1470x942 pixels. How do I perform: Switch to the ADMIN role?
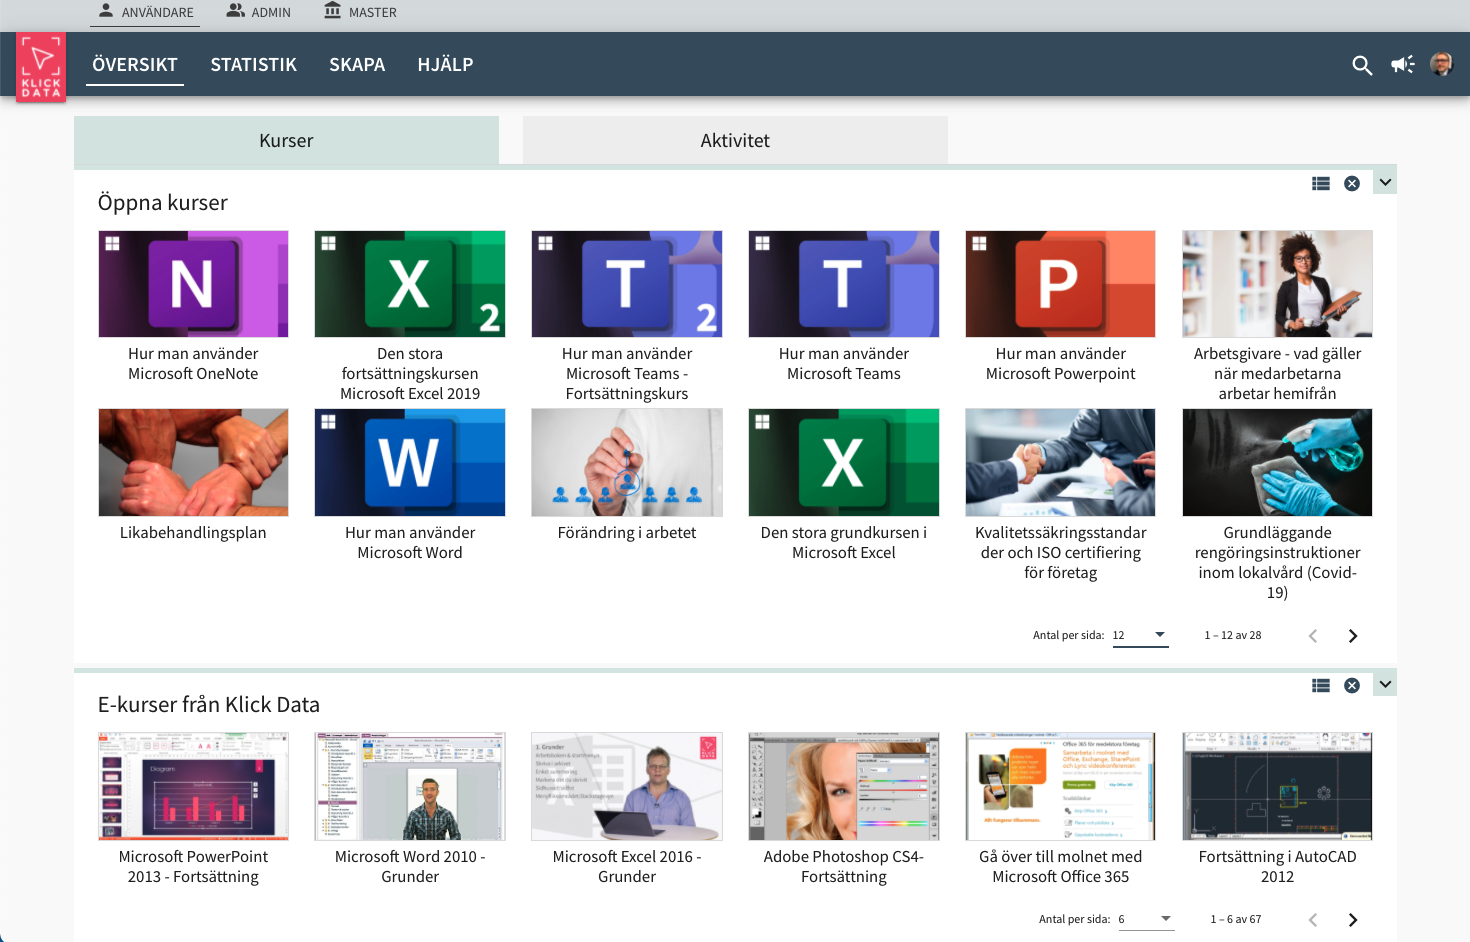pyautogui.click(x=258, y=12)
